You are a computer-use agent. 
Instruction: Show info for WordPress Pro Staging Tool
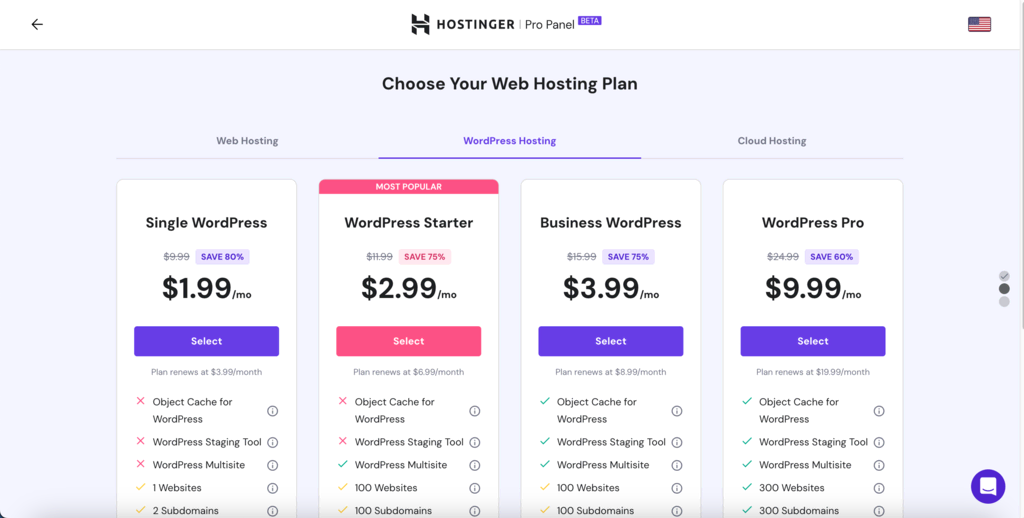pyautogui.click(x=879, y=442)
